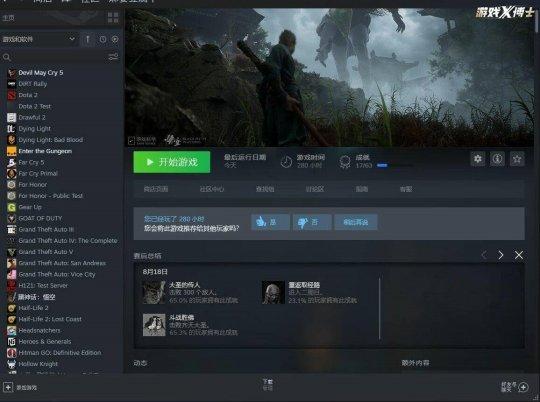Click the Gear Up green icon

(x=12, y=207)
